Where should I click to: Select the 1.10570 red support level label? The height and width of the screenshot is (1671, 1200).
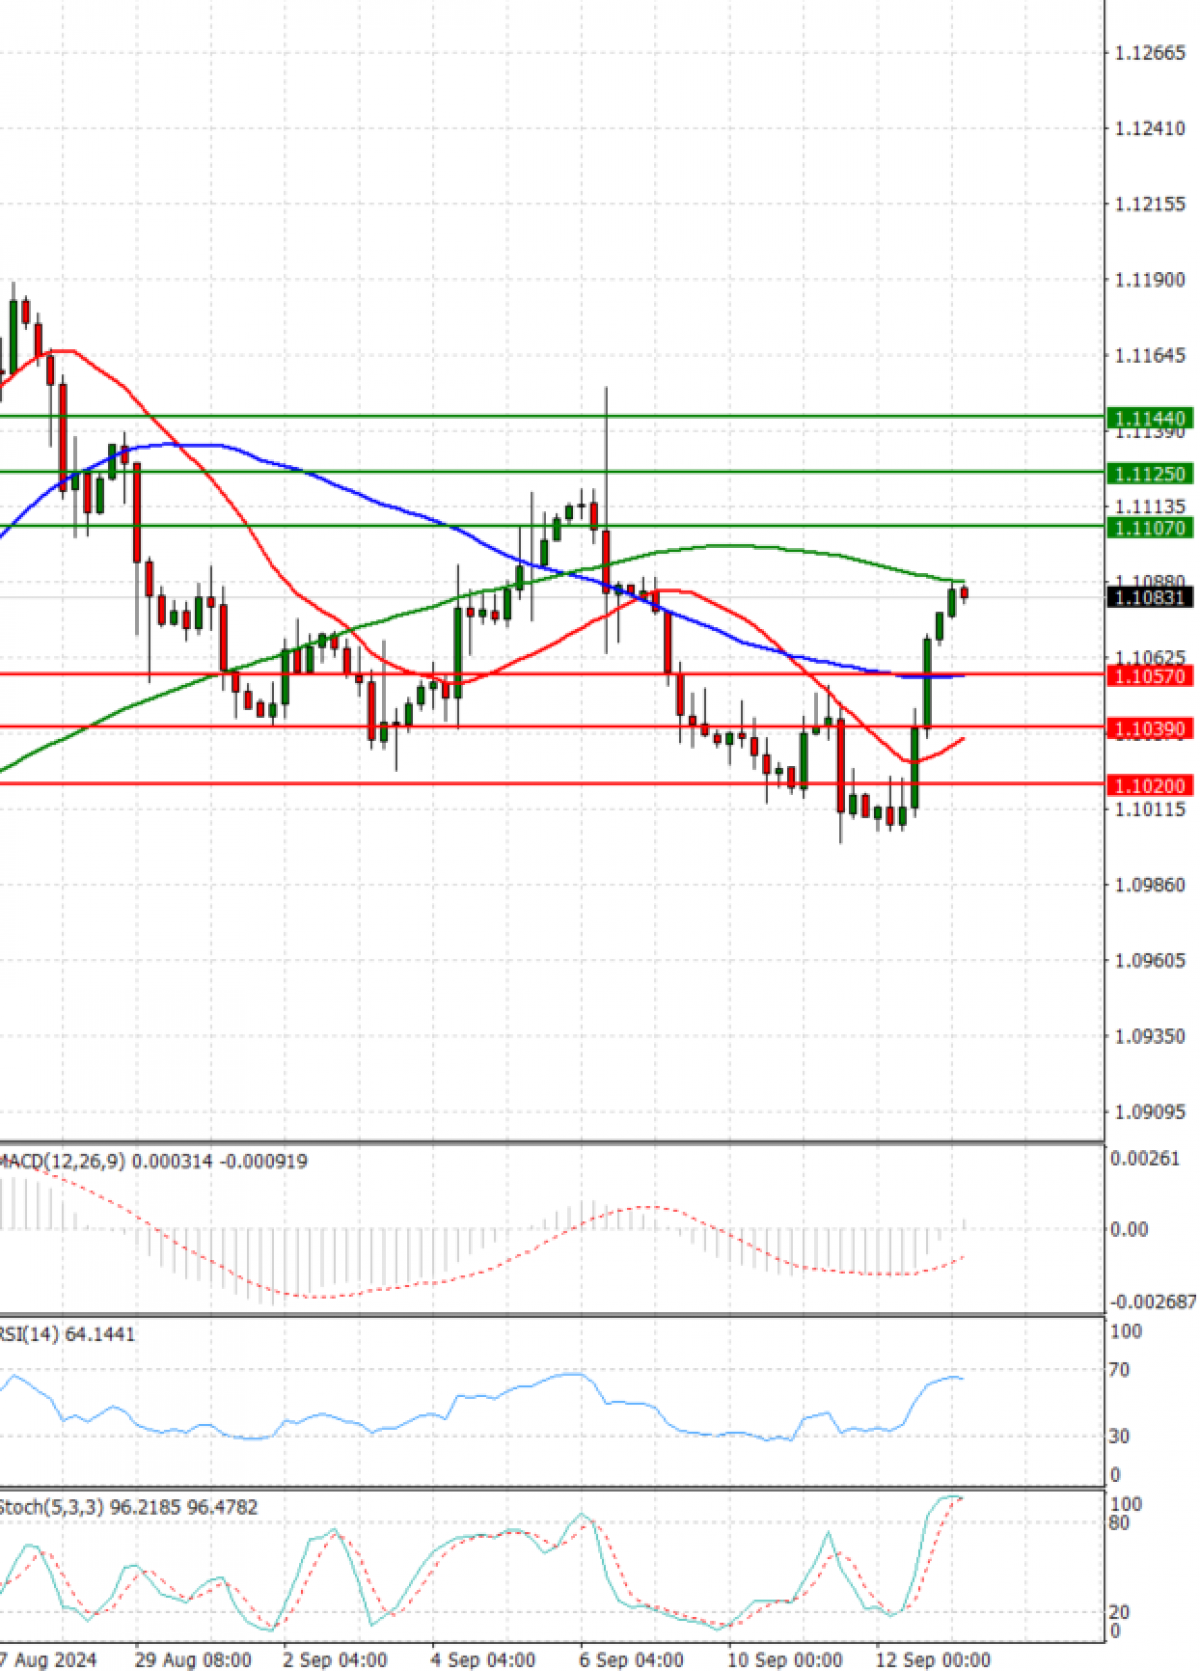click(1149, 648)
